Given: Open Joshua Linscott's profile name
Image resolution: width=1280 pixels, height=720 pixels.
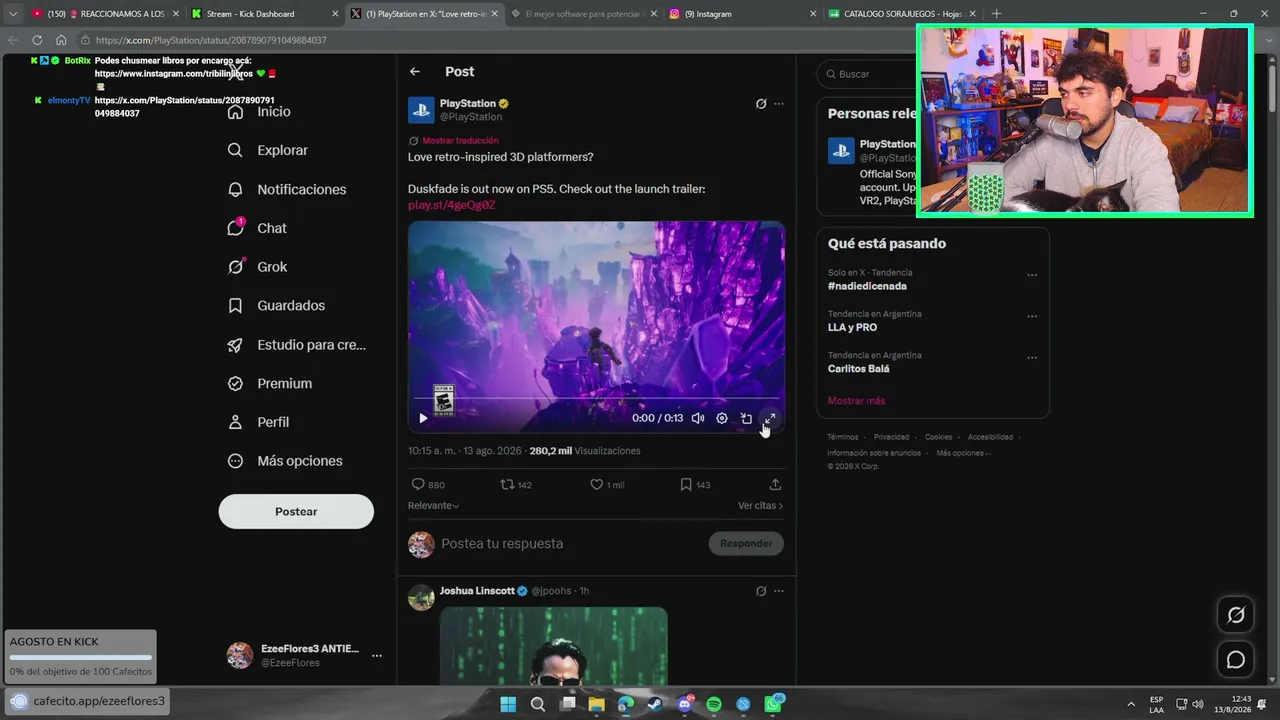Looking at the screenshot, I should pyautogui.click(x=477, y=591).
